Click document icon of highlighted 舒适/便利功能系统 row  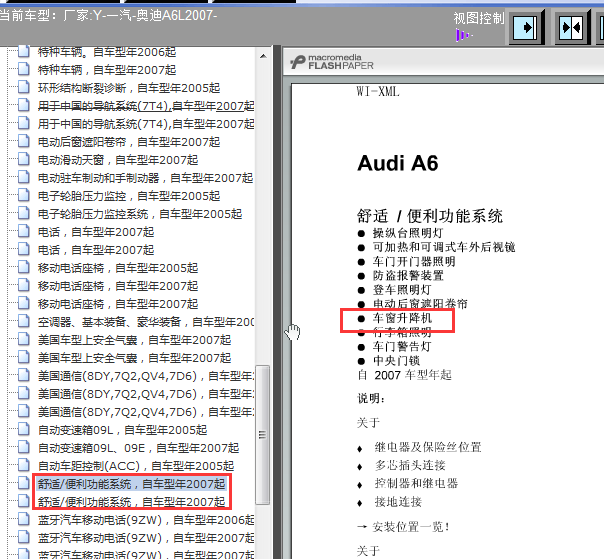coord(23,483)
